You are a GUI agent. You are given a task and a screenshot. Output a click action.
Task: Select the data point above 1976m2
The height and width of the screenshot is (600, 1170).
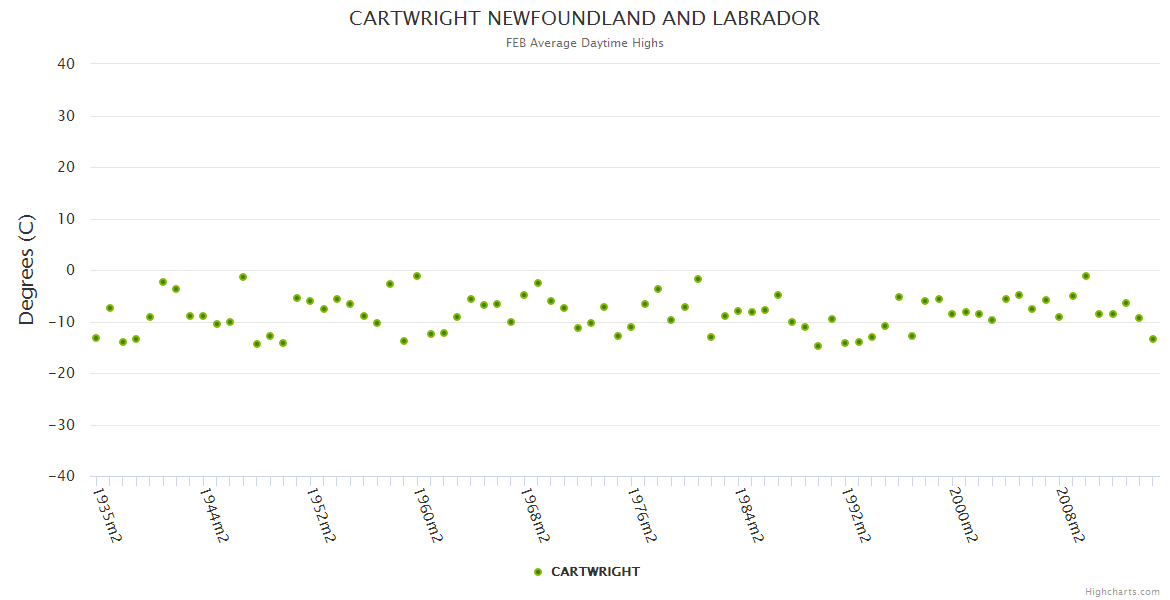coord(631,327)
